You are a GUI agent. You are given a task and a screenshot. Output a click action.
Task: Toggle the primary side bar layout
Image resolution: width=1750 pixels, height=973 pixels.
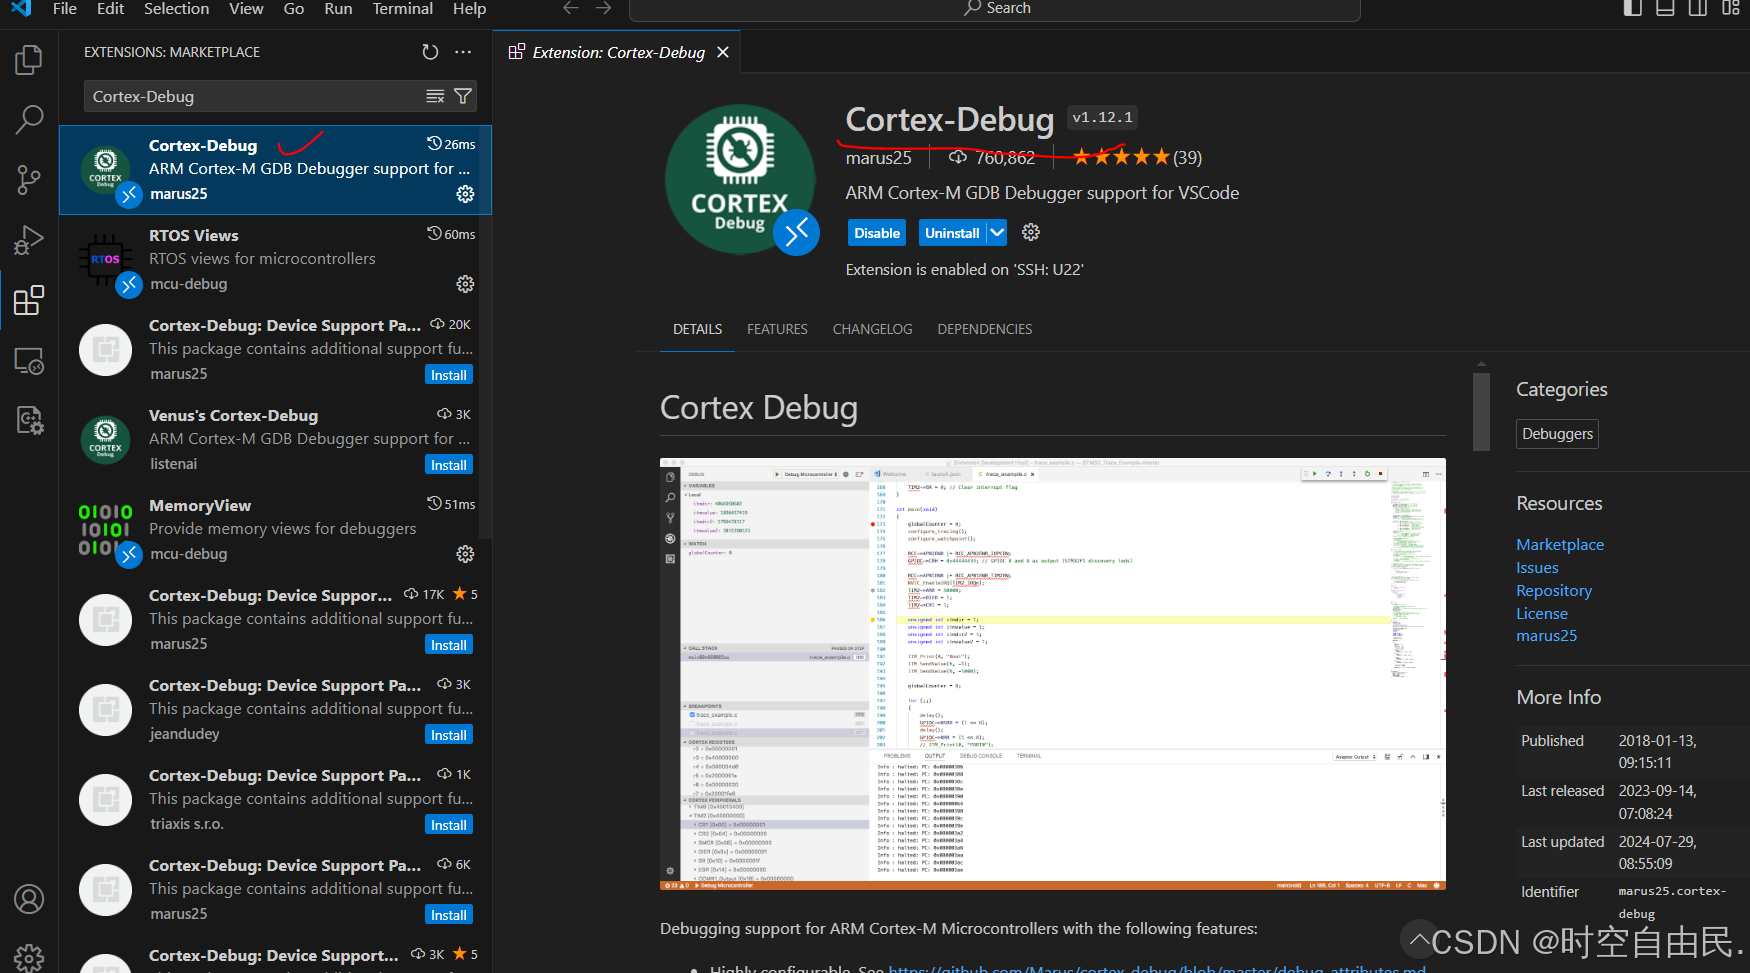coord(1633,8)
